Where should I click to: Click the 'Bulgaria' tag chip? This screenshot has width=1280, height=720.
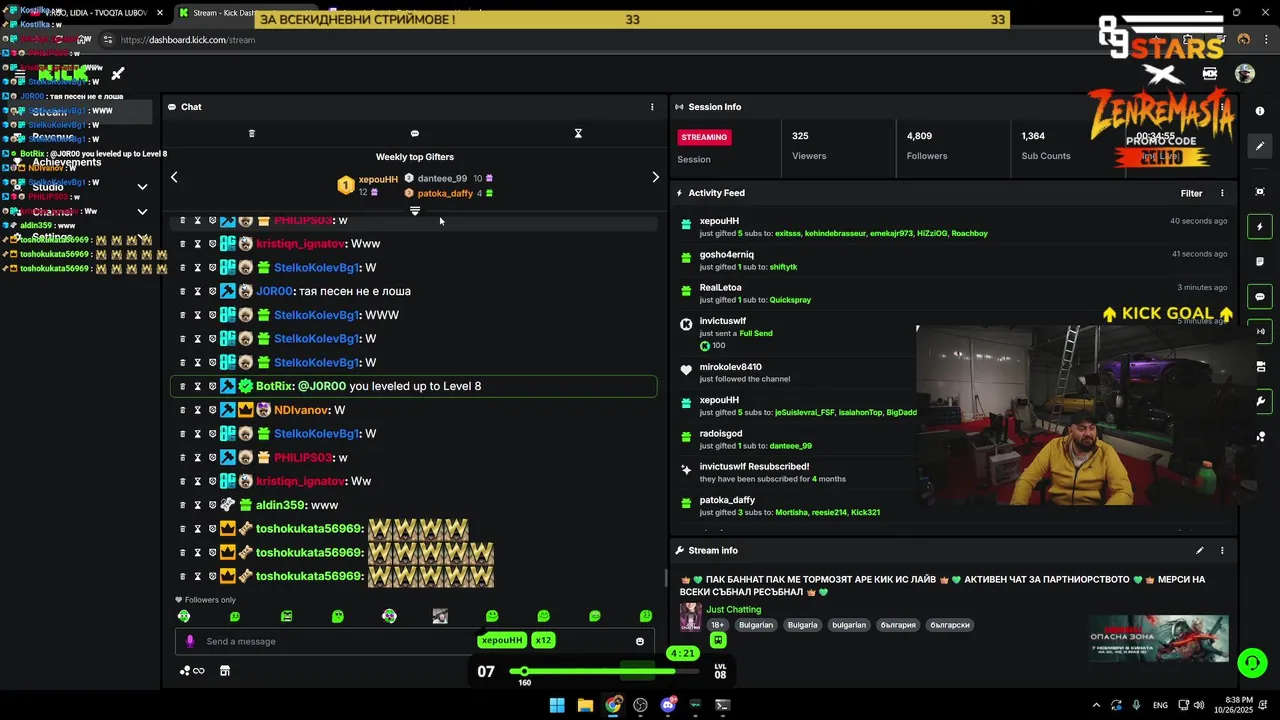click(x=802, y=625)
